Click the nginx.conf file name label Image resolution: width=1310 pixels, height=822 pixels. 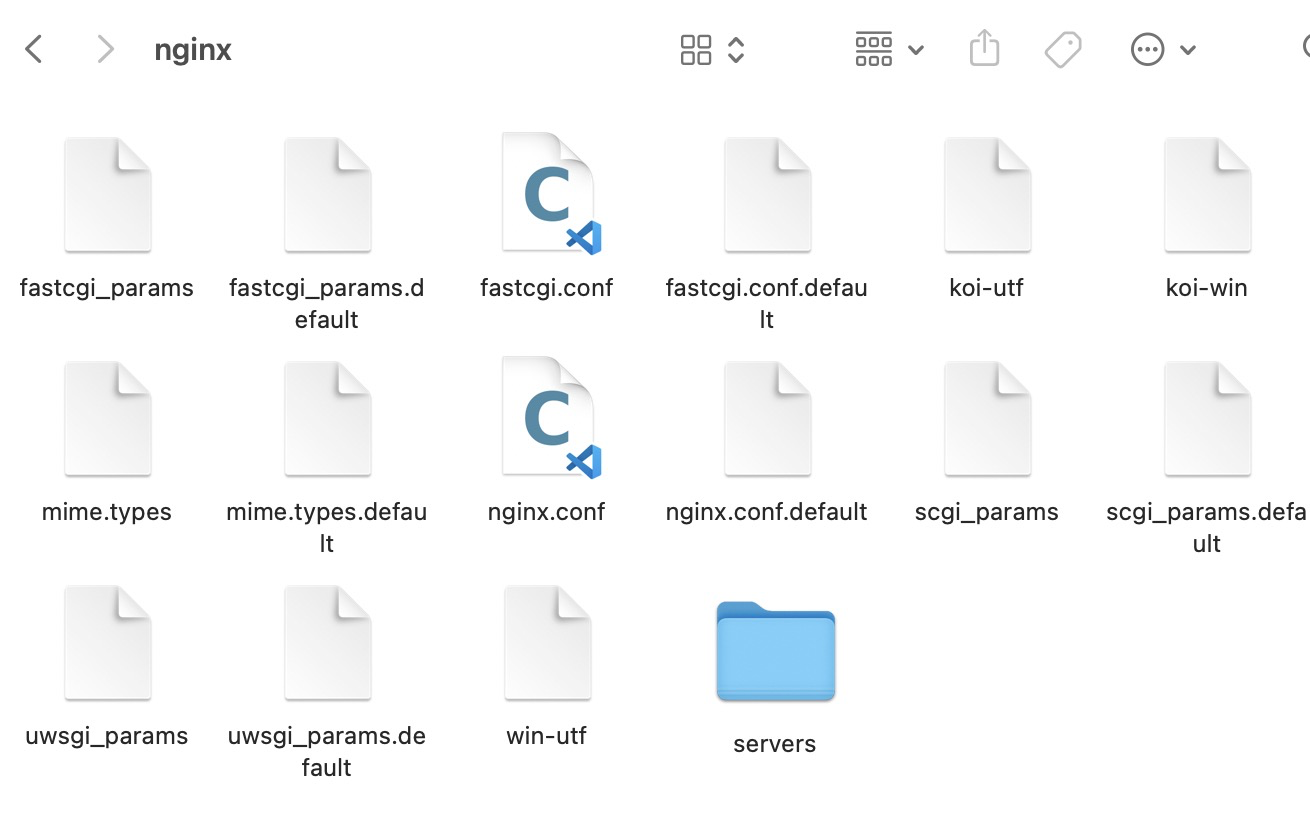click(547, 513)
